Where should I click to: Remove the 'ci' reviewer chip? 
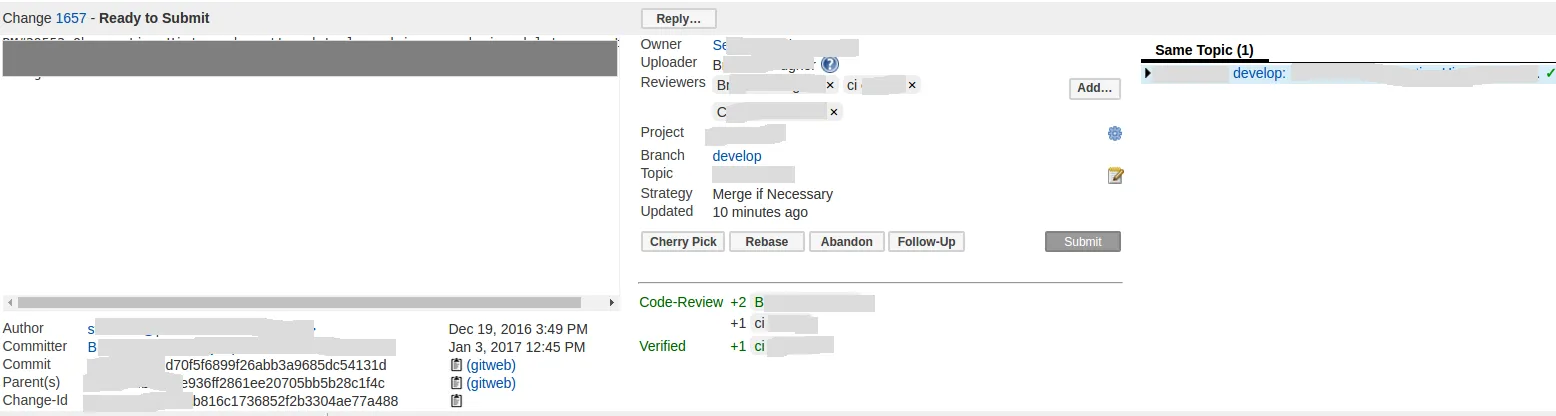tap(912, 86)
